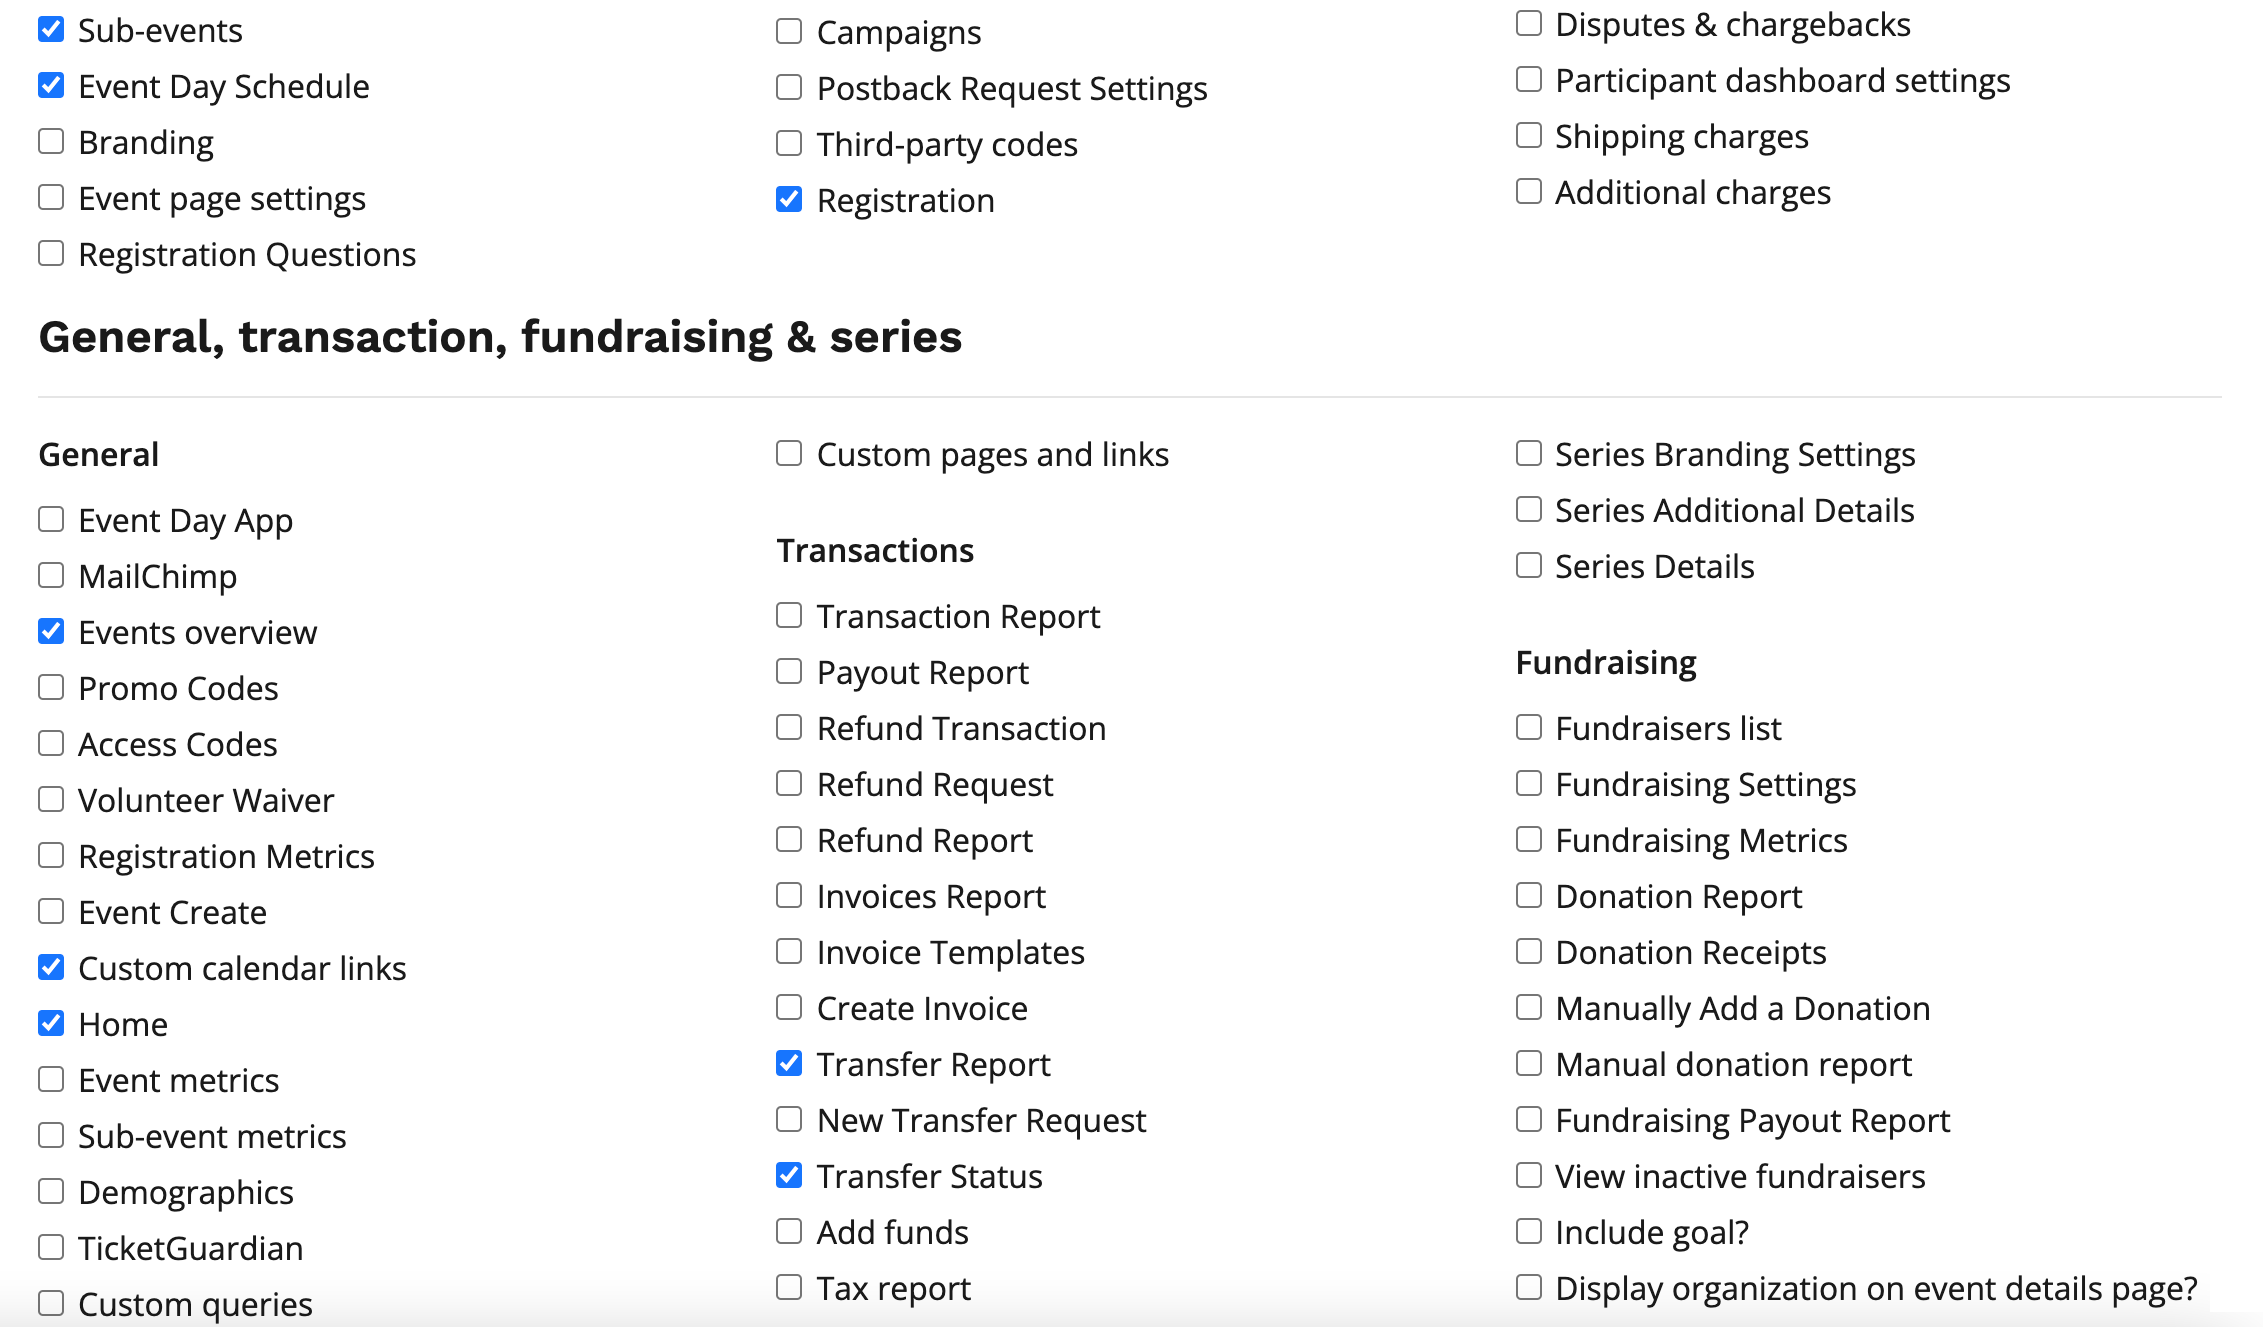Check Custom pages and links
Screen dimensions: 2263x1327
click(x=789, y=454)
